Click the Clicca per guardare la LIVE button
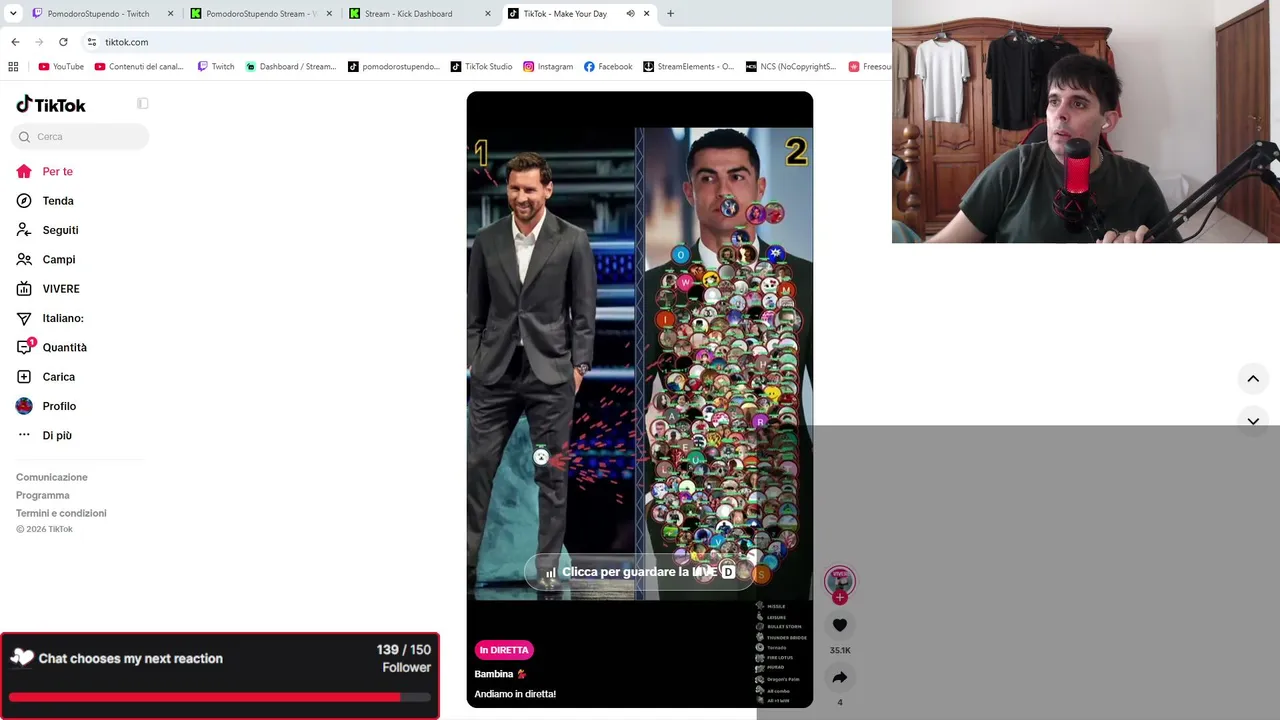The height and width of the screenshot is (720, 1280). [x=640, y=572]
